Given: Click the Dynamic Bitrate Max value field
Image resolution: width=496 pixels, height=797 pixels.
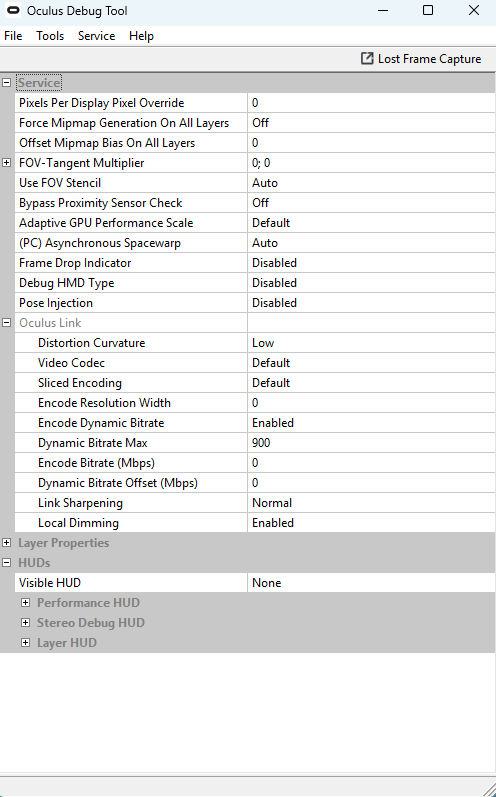Looking at the screenshot, I should click(x=371, y=443).
